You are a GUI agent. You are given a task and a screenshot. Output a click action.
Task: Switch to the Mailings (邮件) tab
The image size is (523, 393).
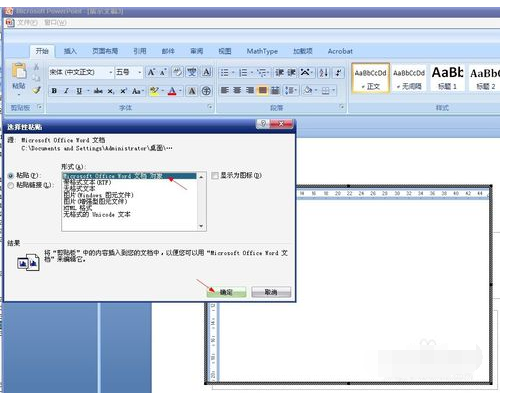click(168, 51)
